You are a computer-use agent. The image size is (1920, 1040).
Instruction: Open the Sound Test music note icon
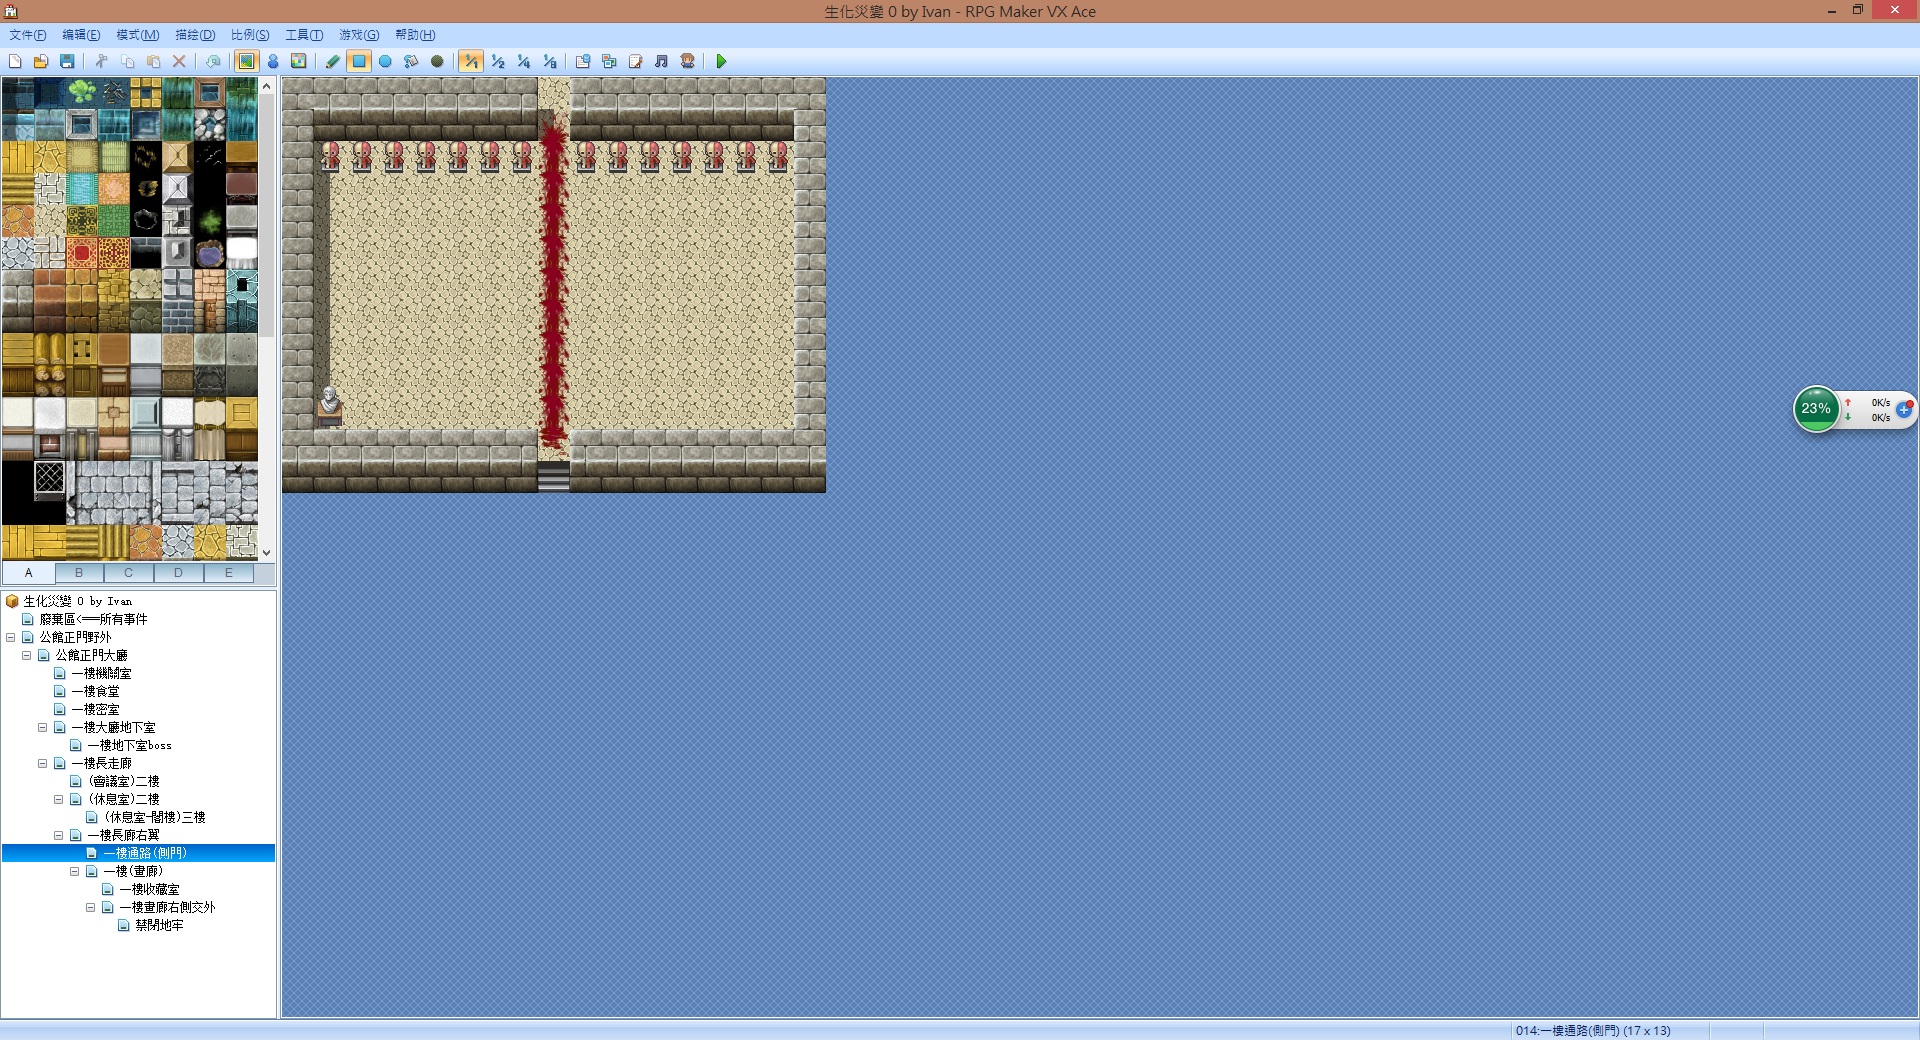pos(661,61)
